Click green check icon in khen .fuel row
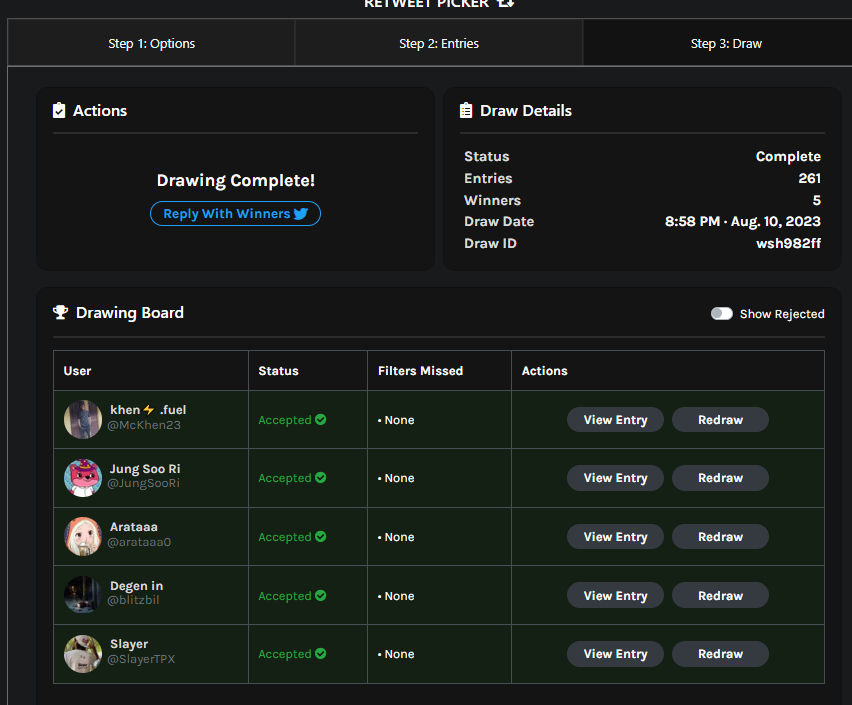 pos(321,420)
